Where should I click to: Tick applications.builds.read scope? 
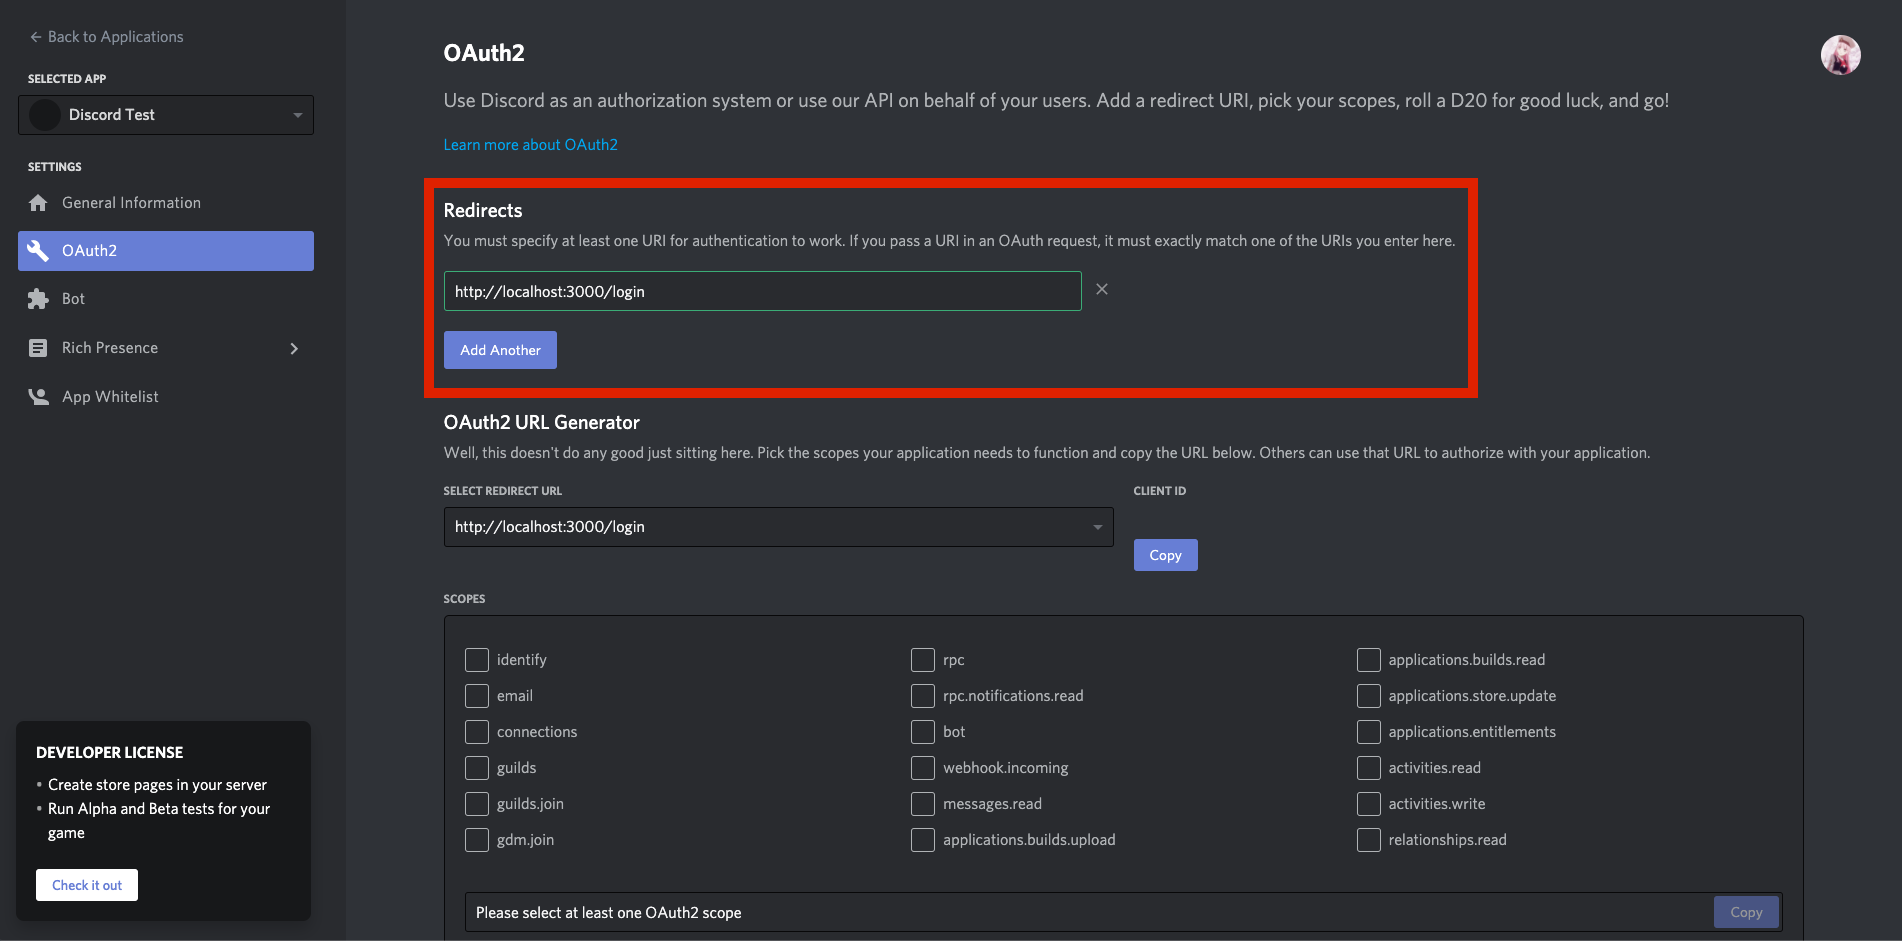(x=1369, y=660)
